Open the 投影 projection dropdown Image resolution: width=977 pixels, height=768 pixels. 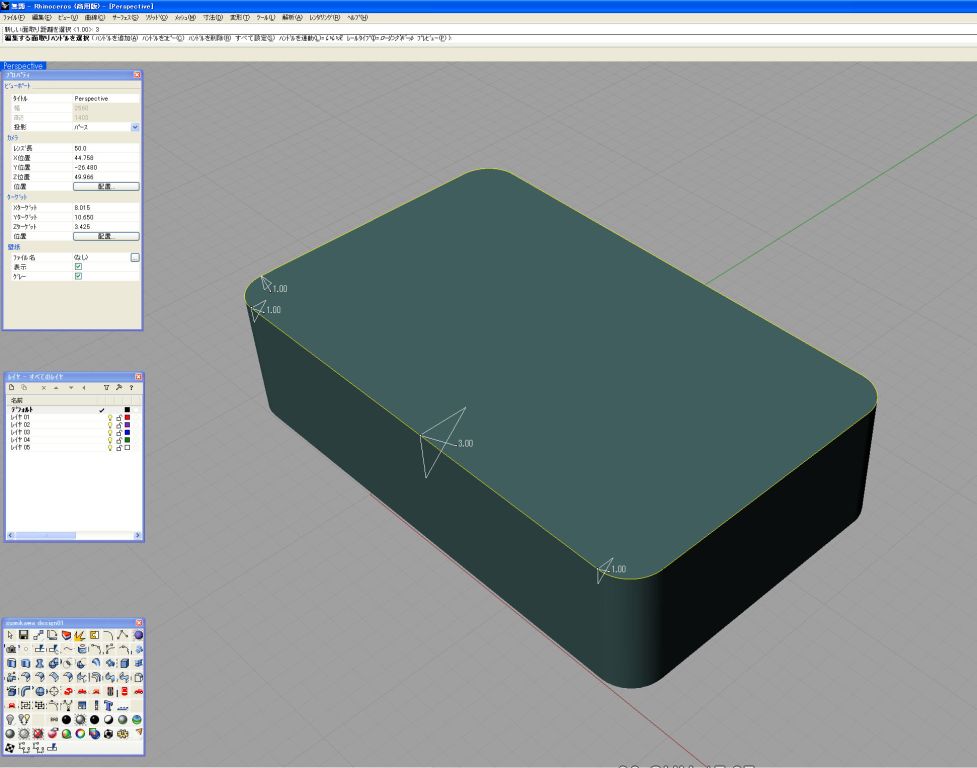135,128
